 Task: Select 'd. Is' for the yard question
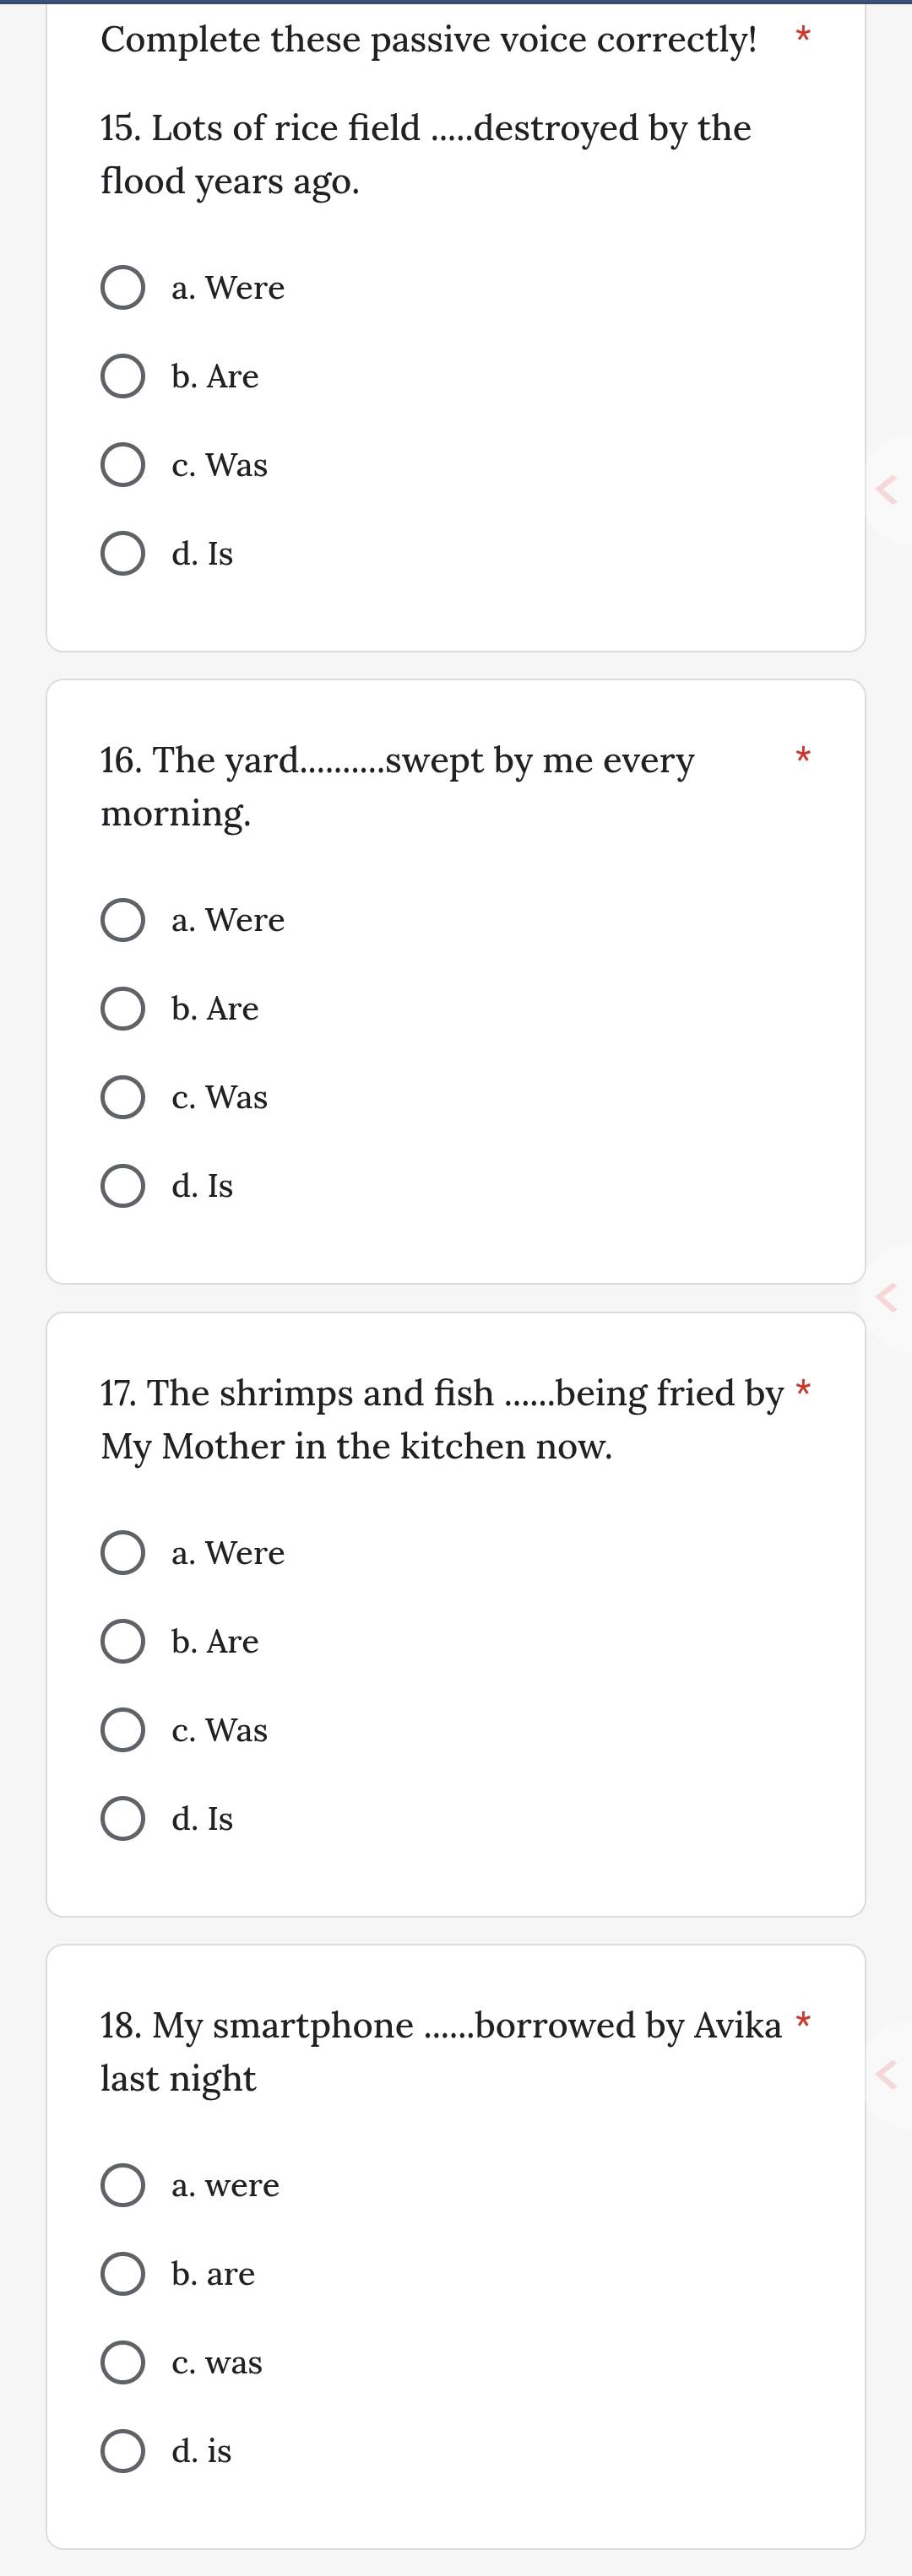click(x=123, y=1186)
